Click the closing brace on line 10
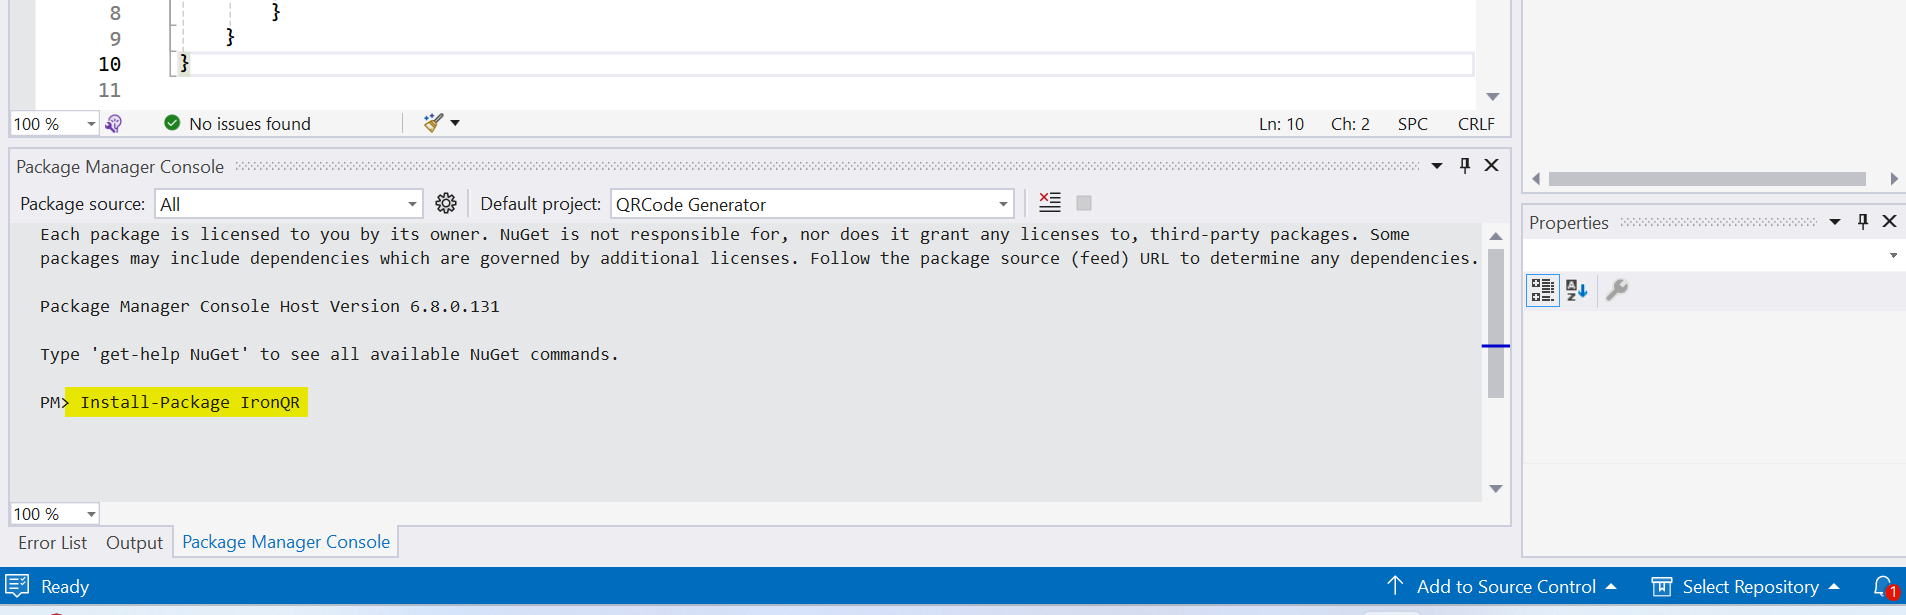The height and width of the screenshot is (615, 1906). click(184, 62)
